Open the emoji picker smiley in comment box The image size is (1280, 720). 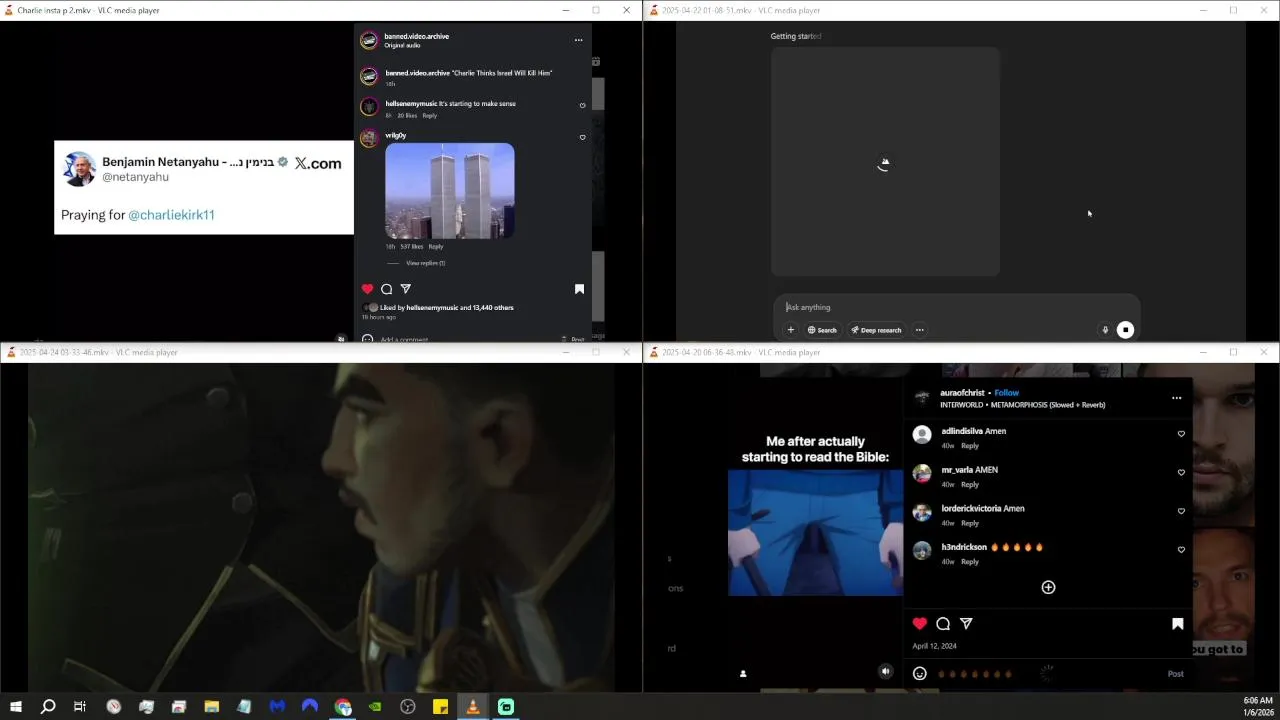920,674
